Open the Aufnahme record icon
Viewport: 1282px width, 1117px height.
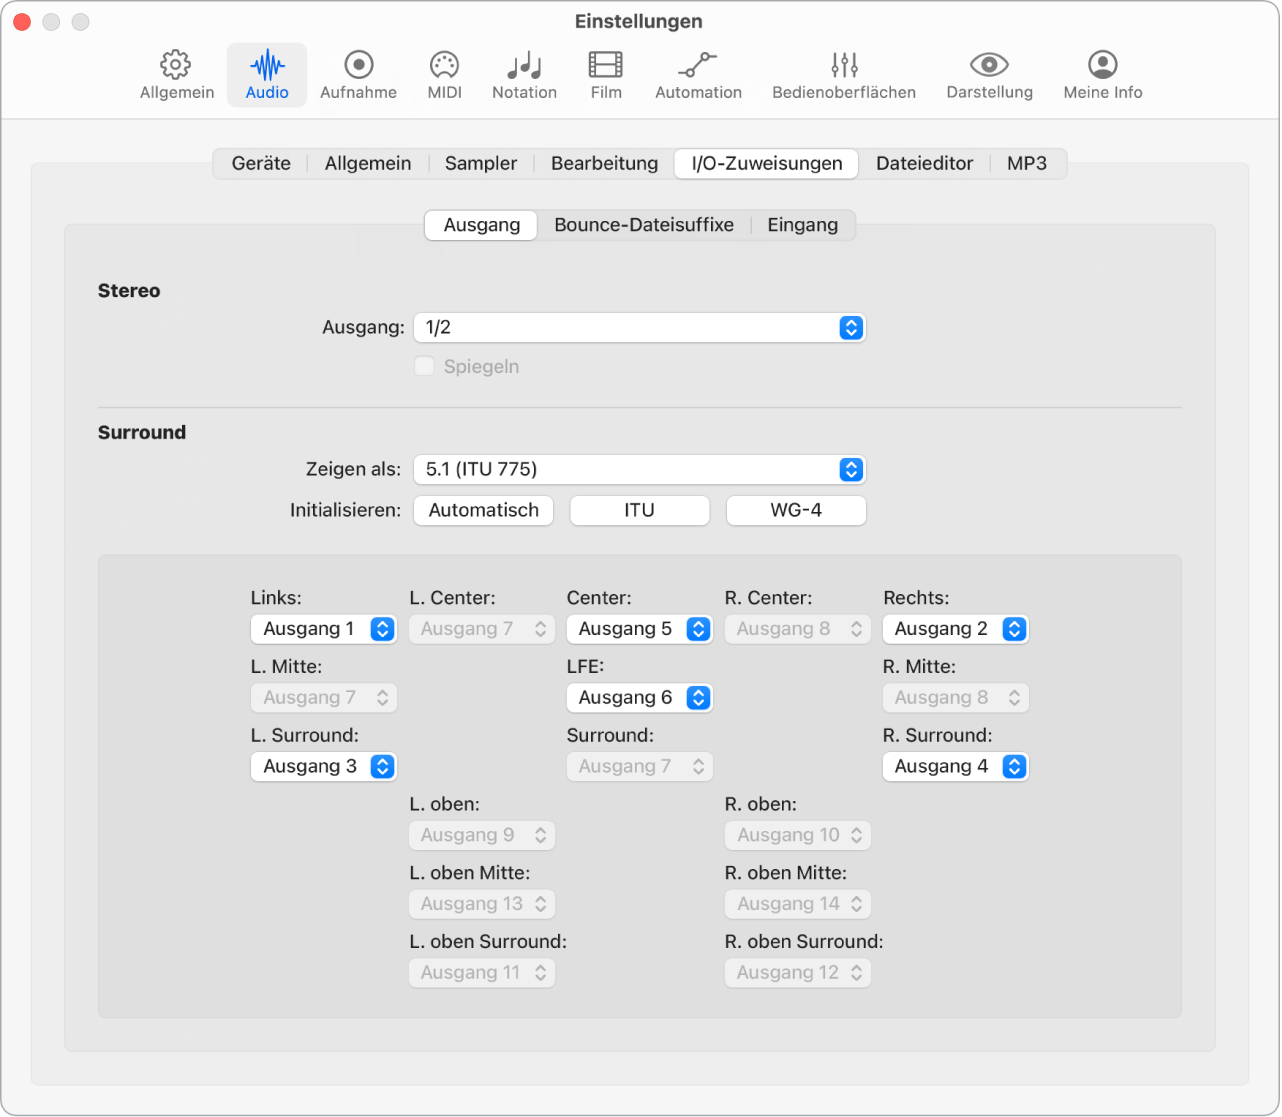pyautogui.click(x=358, y=65)
